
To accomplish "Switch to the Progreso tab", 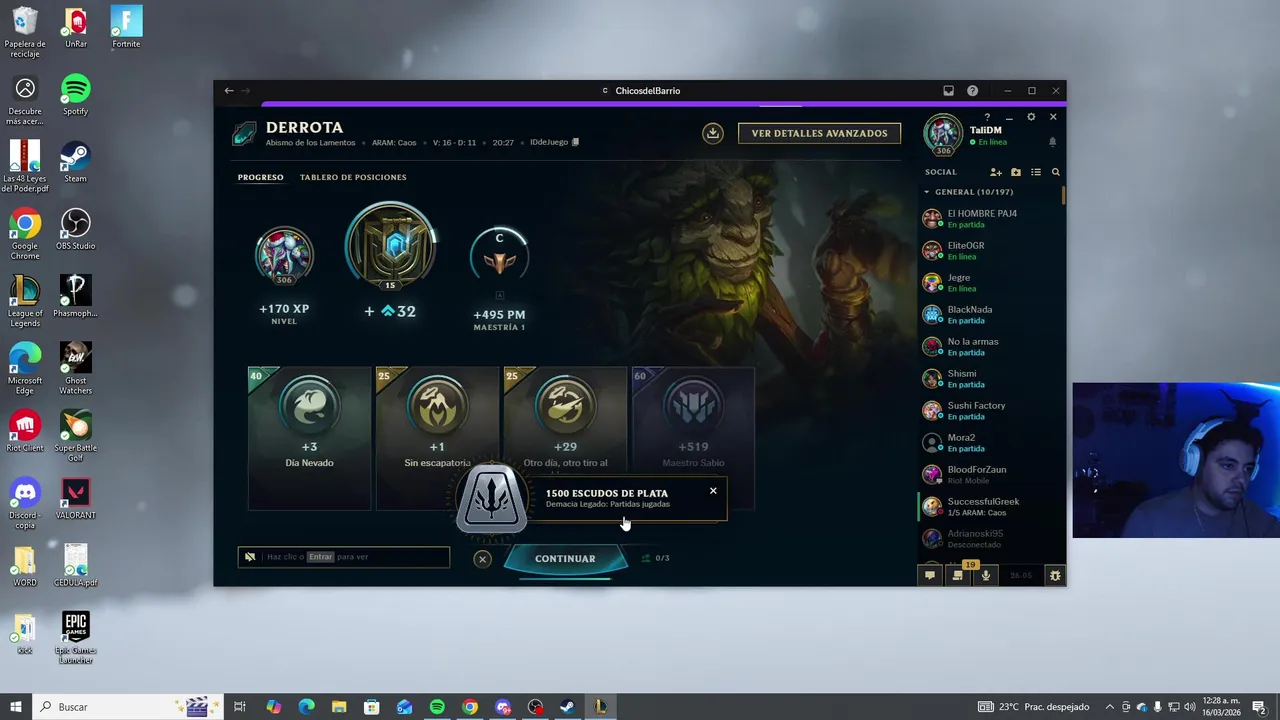I will tap(261, 177).
